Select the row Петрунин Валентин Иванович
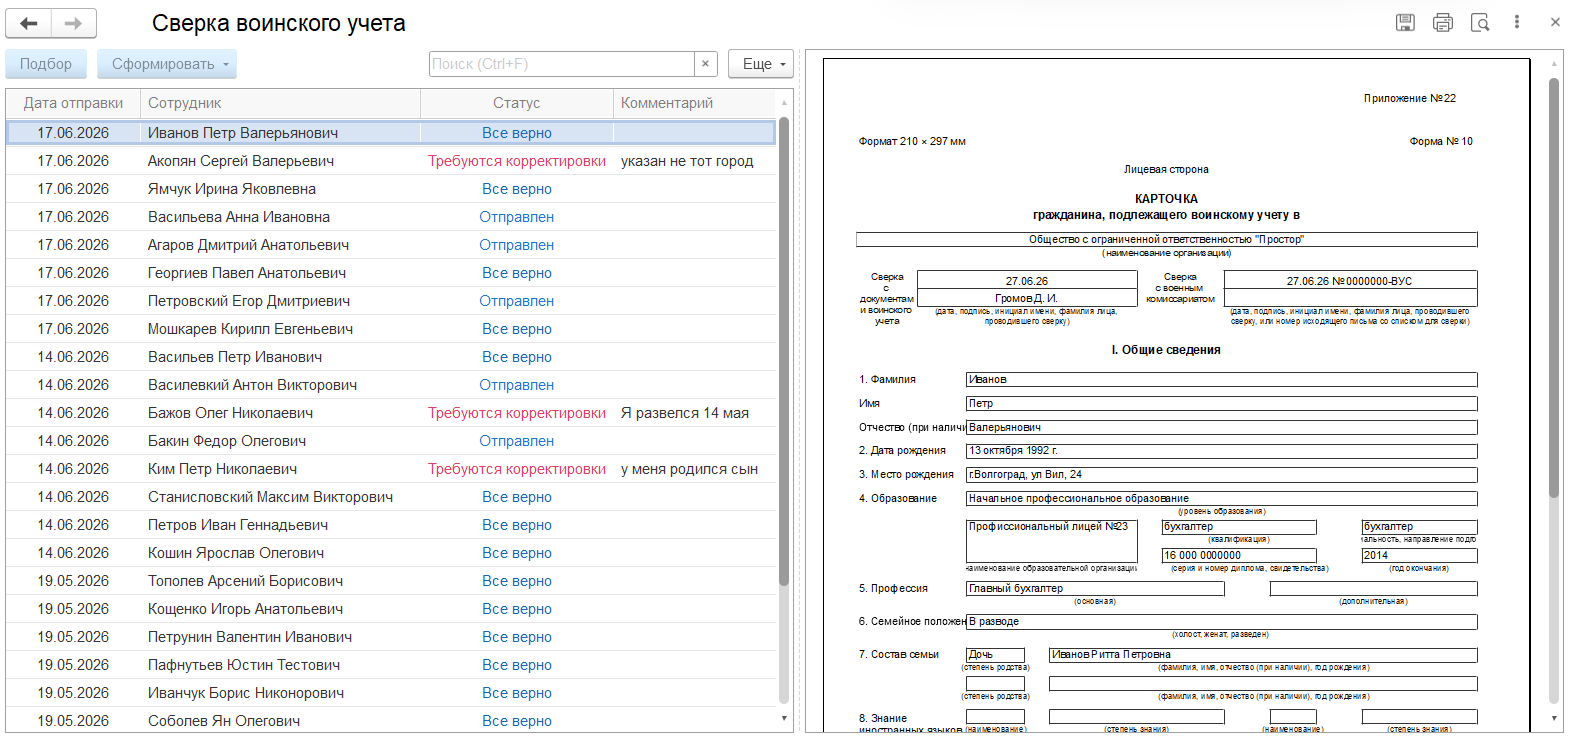The width and height of the screenshot is (1572, 742). tap(391, 637)
